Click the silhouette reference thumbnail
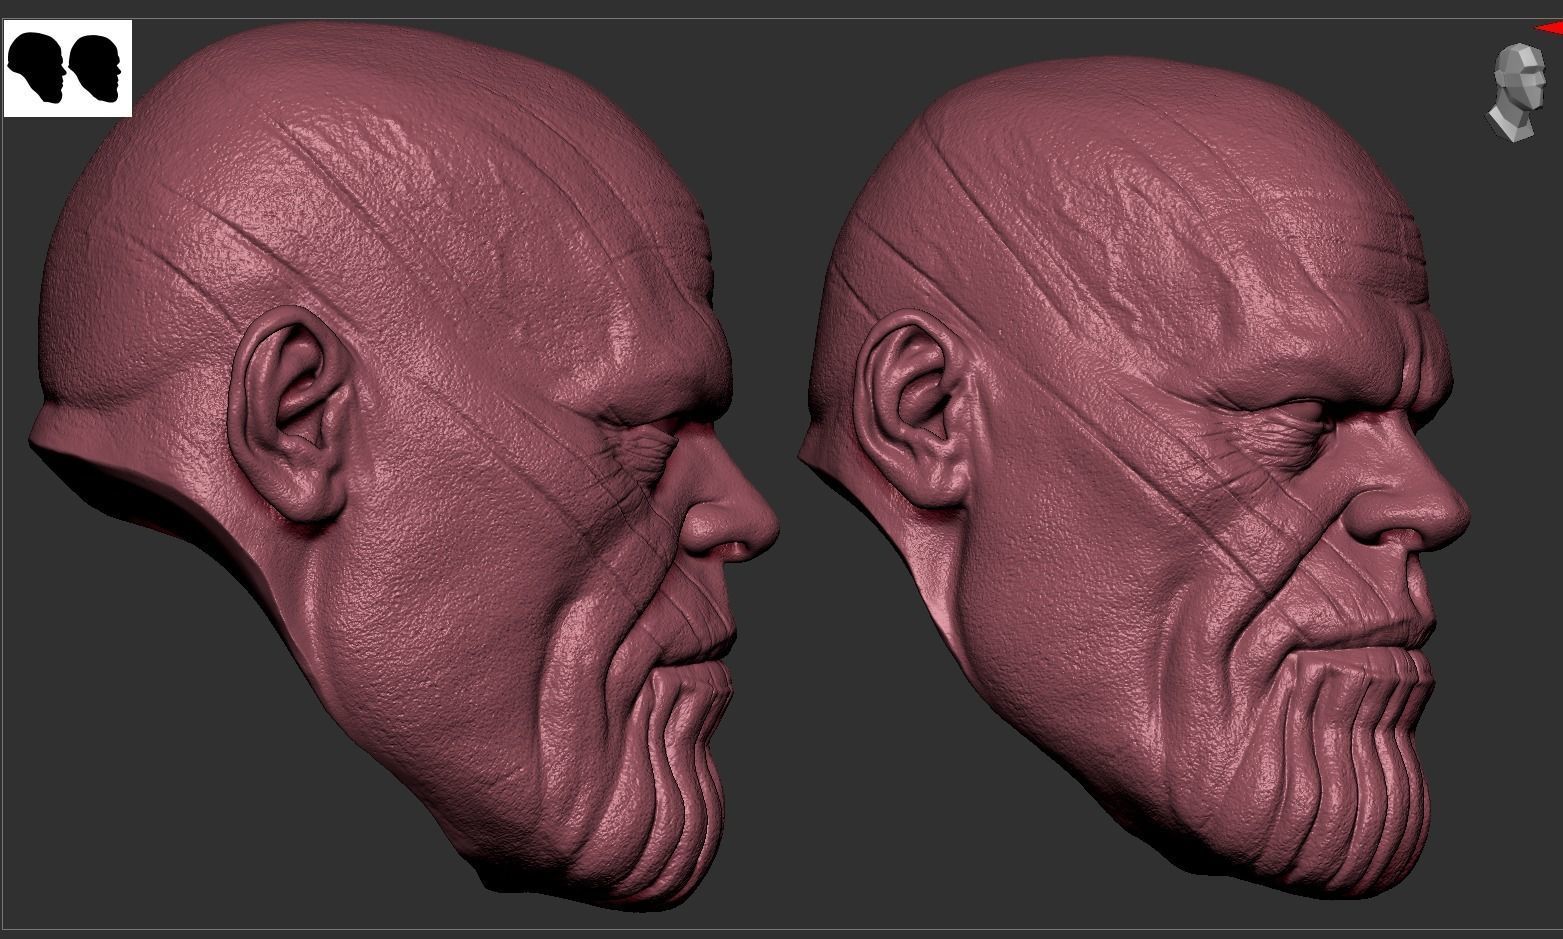 (68, 68)
